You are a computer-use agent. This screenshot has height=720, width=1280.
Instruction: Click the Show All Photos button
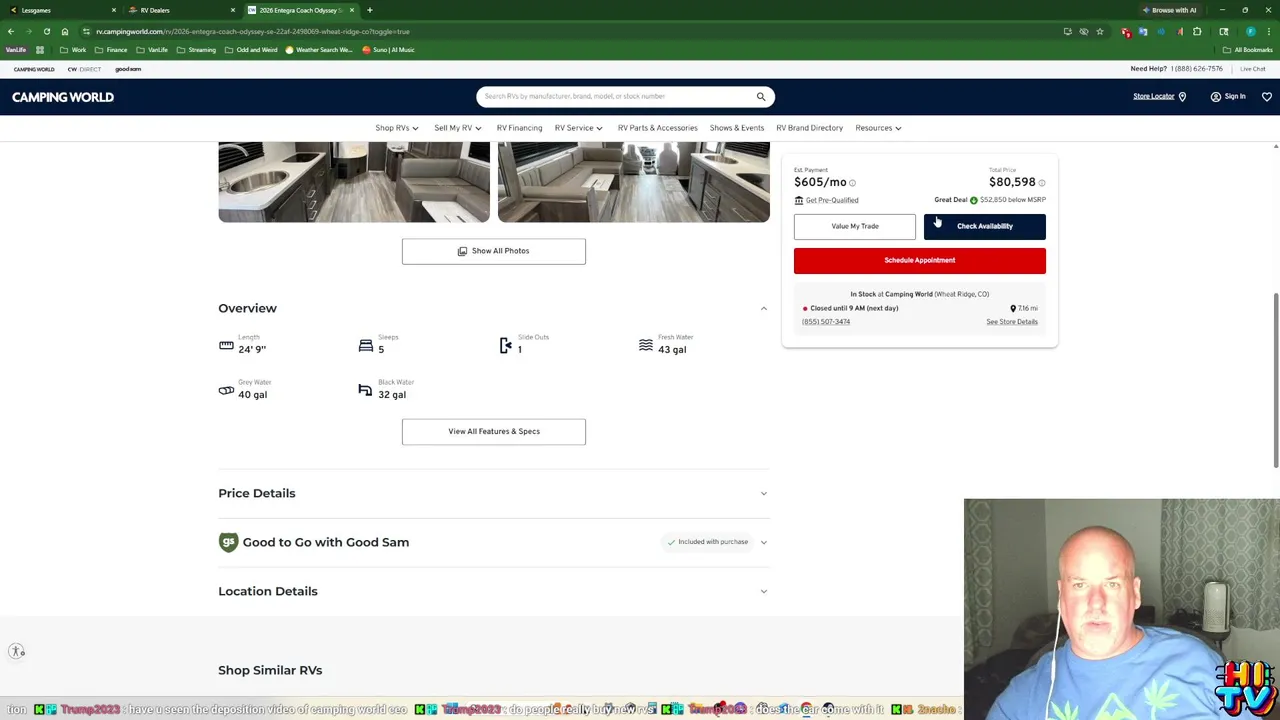tap(494, 251)
